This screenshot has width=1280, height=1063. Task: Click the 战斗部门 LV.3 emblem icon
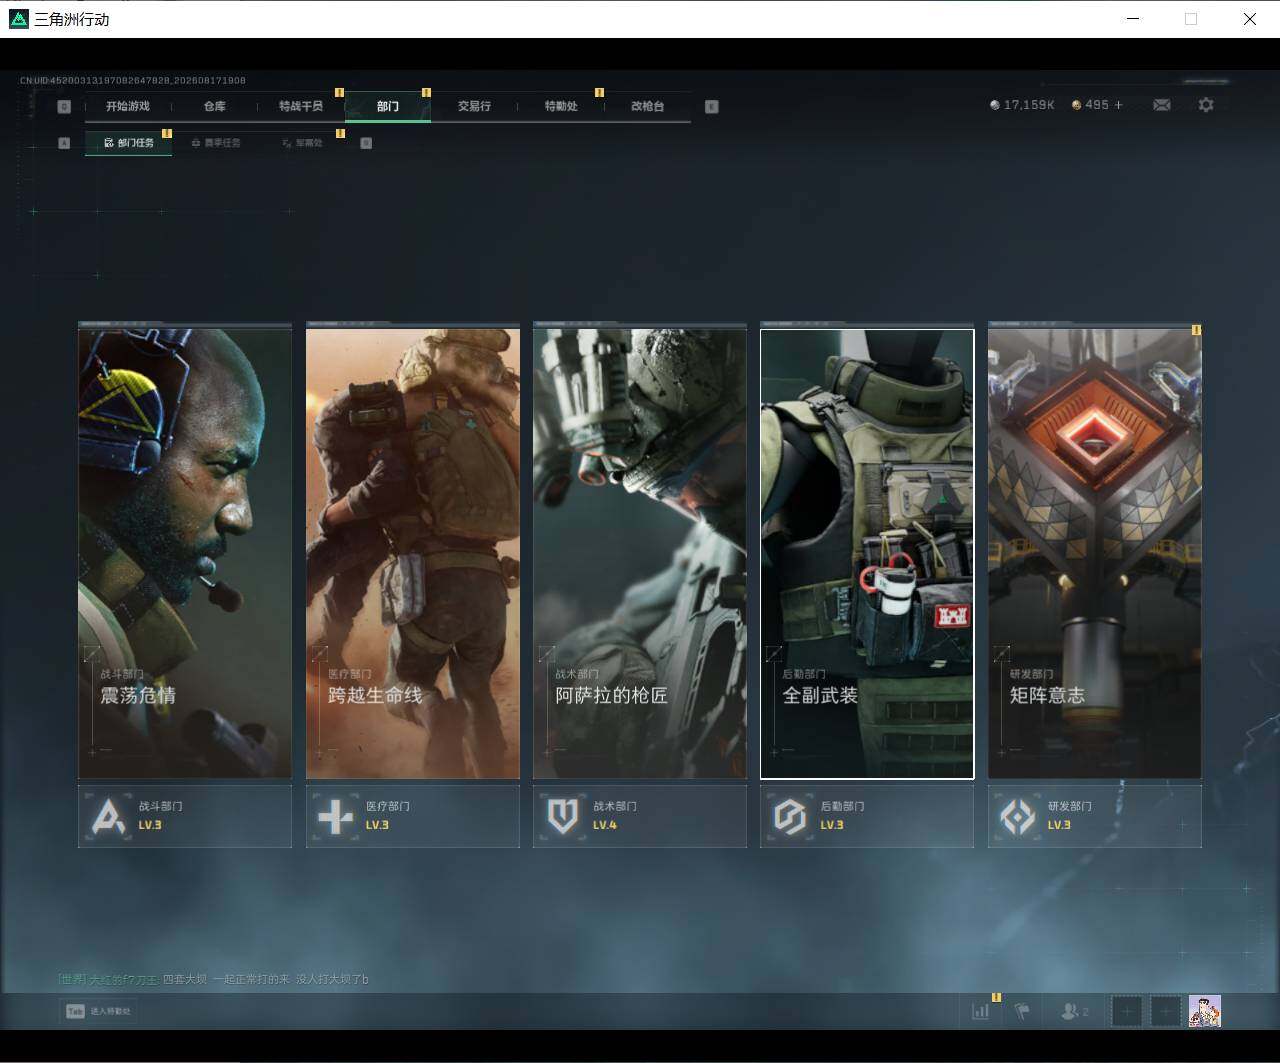[x=108, y=817]
